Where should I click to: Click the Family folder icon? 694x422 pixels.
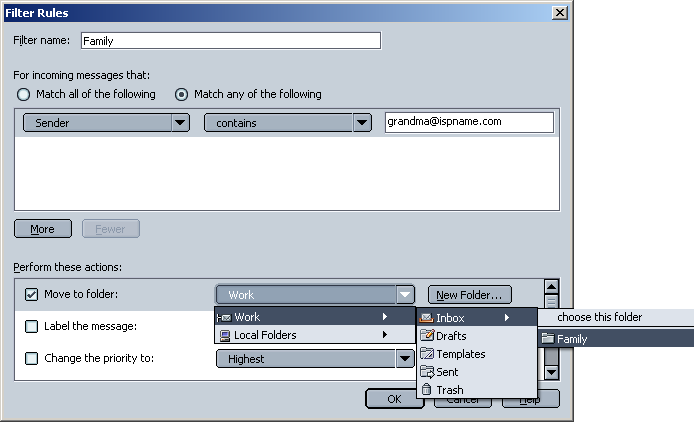point(548,339)
